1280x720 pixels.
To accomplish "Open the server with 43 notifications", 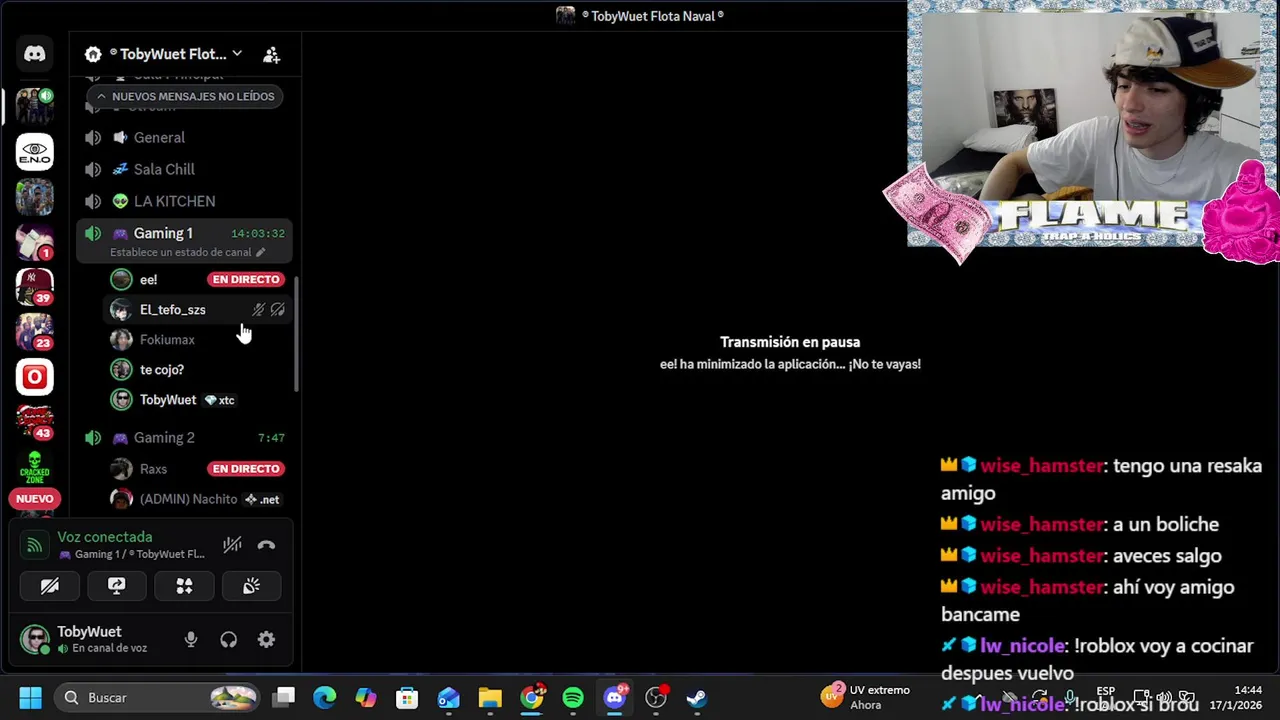I will (x=35, y=421).
